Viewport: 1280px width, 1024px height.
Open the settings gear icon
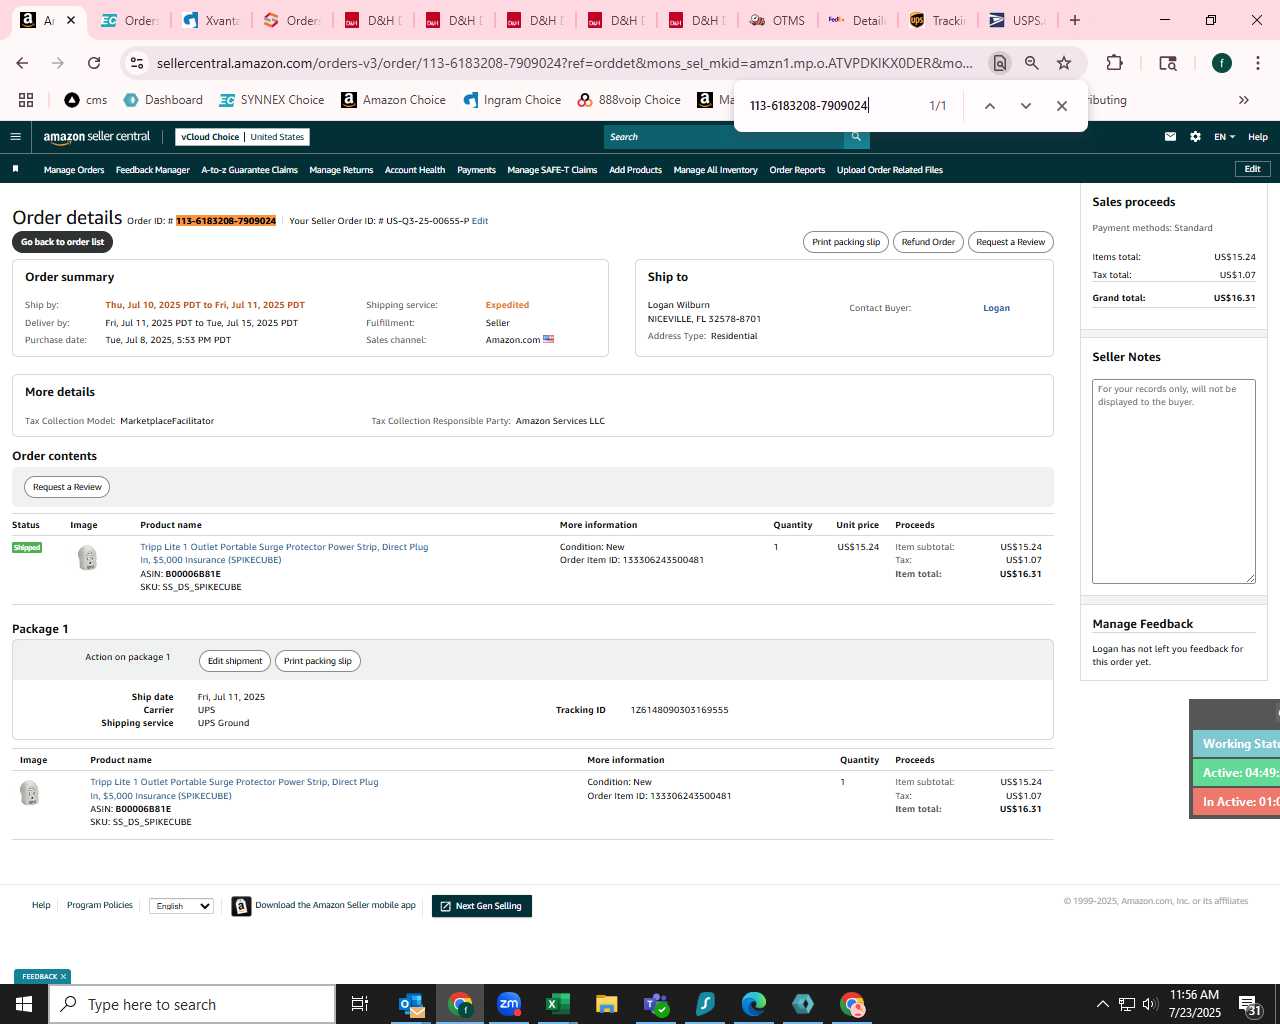tap(1195, 137)
